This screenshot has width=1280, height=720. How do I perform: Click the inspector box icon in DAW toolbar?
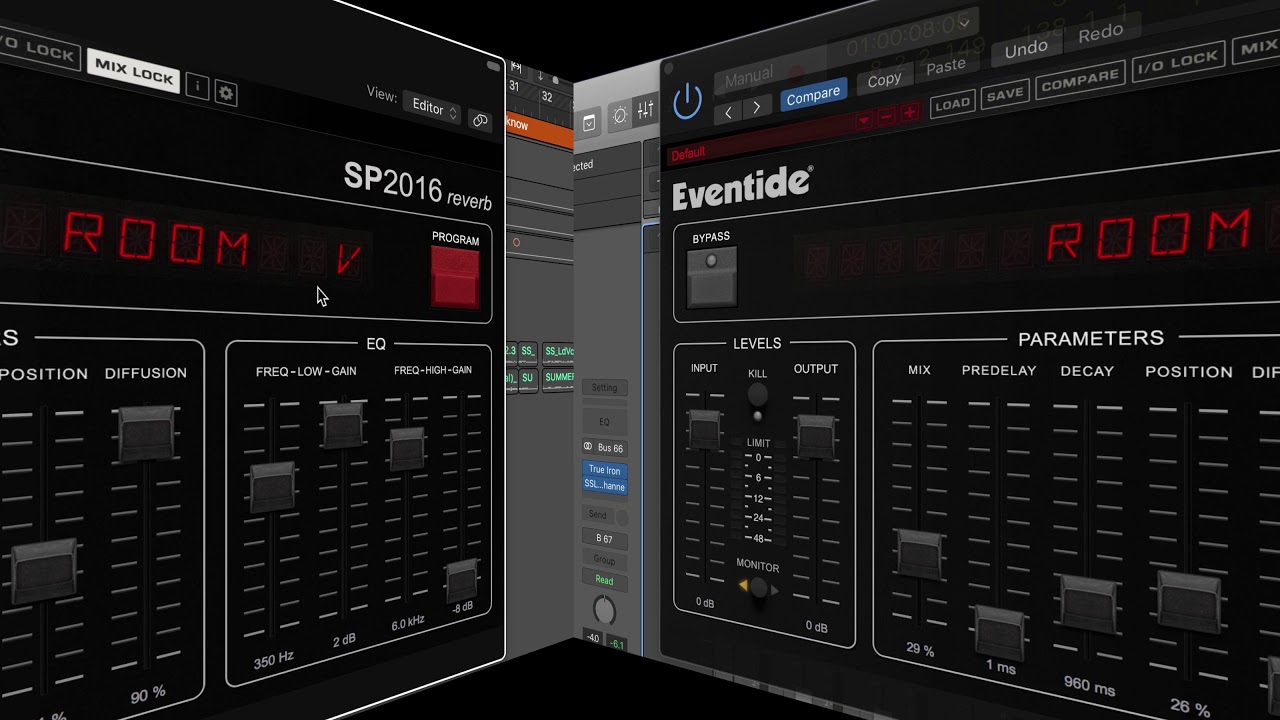pyautogui.click(x=589, y=123)
